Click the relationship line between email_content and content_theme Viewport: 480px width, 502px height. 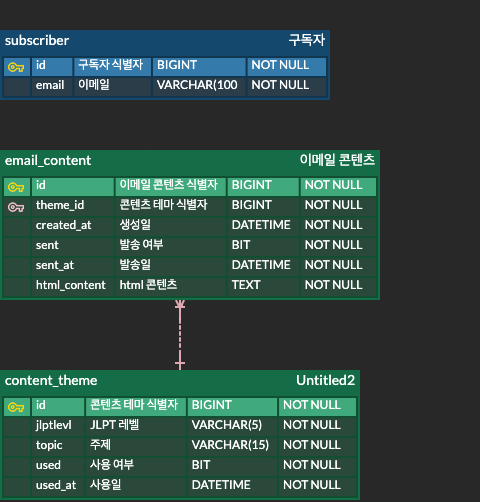[180, 335]
